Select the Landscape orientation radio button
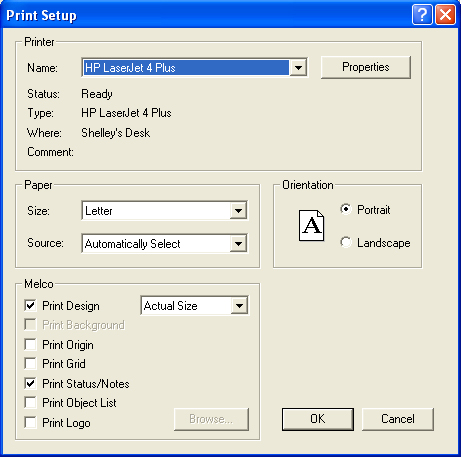Viewport: 461px width, 458px height. pos(346,242)
